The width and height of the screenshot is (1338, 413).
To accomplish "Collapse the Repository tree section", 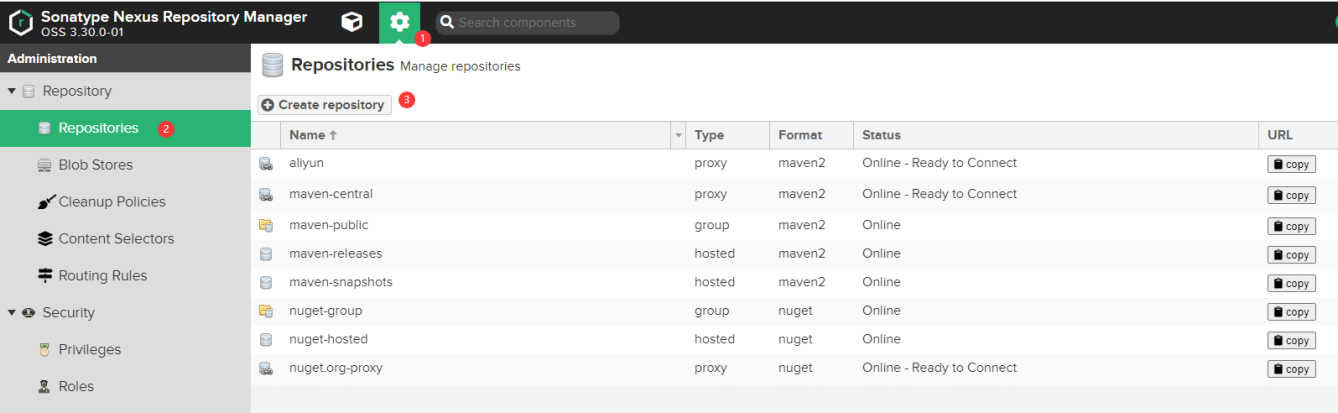I will point(12,91).
